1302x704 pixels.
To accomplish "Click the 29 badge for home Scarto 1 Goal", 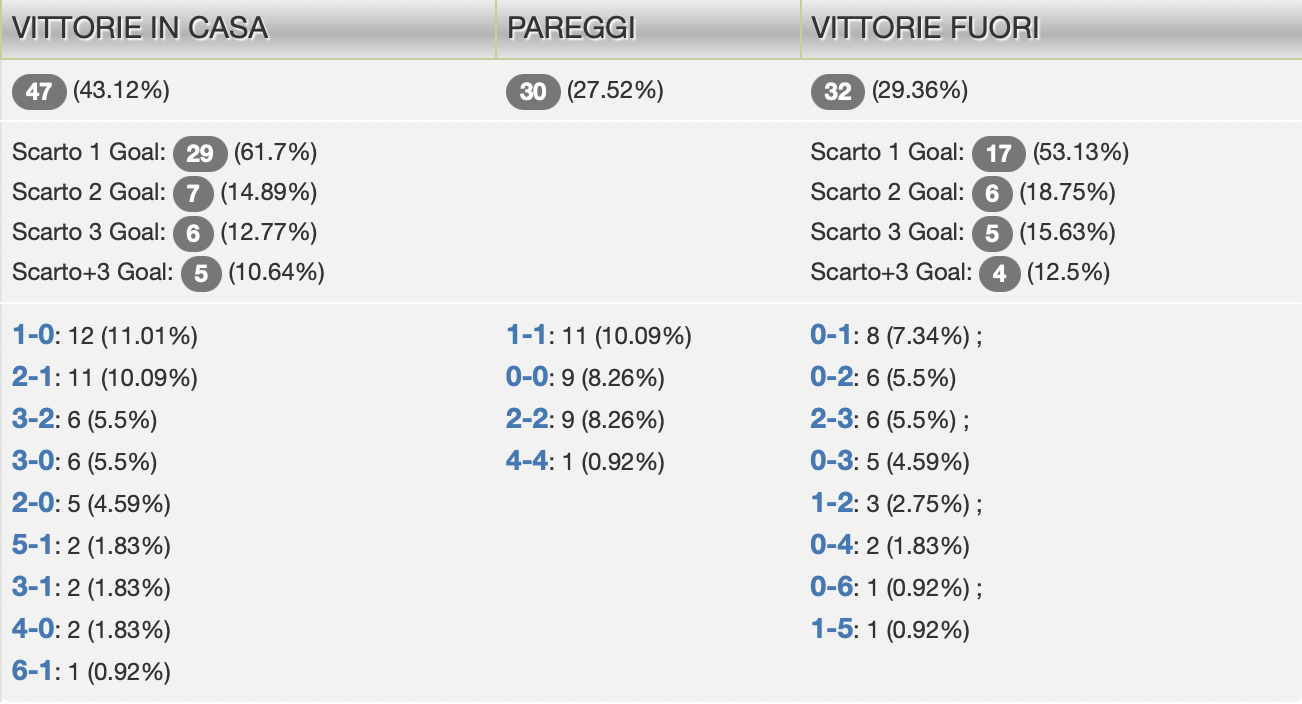I will point(200,154).
